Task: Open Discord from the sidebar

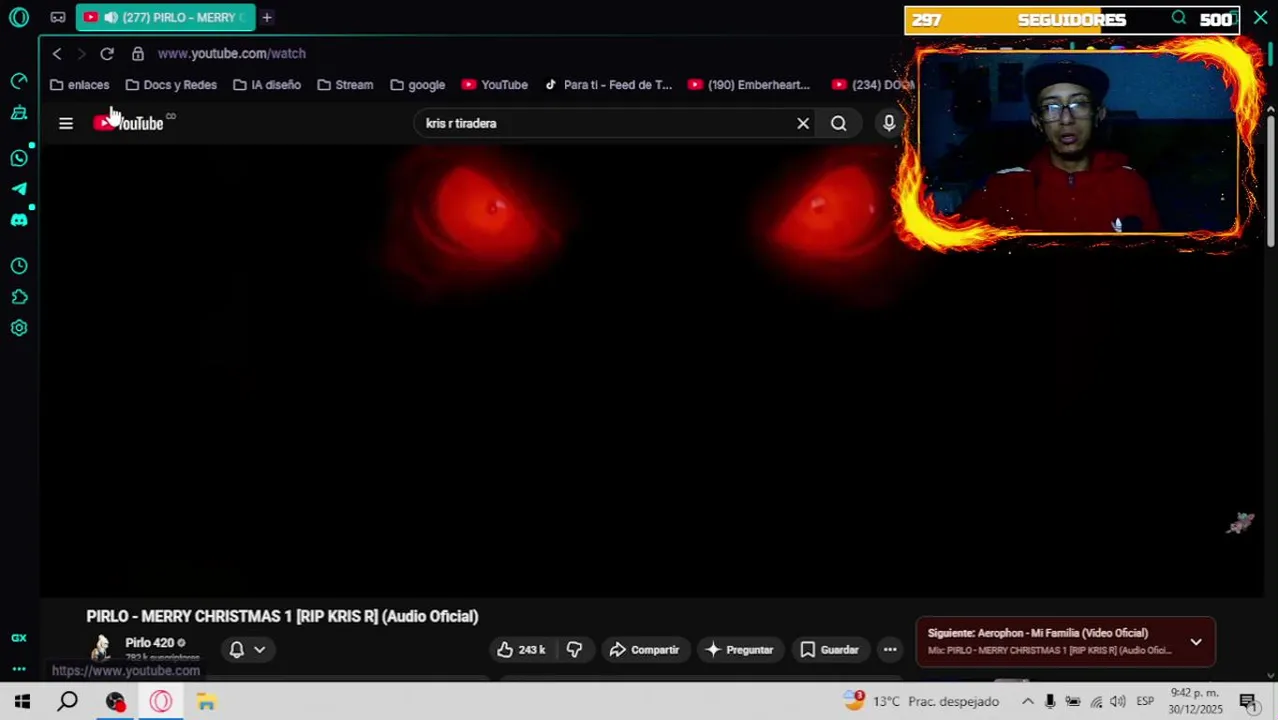Action: pos(19,220)
